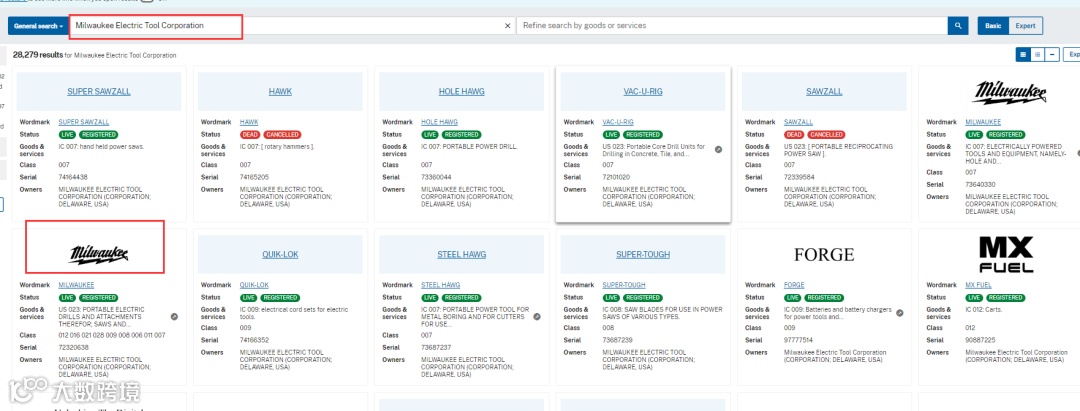Click serial number 74166352 on QUIK-LOK card
The height and width of the screenshot is (411, 1080).
click(x=253, y=340)
